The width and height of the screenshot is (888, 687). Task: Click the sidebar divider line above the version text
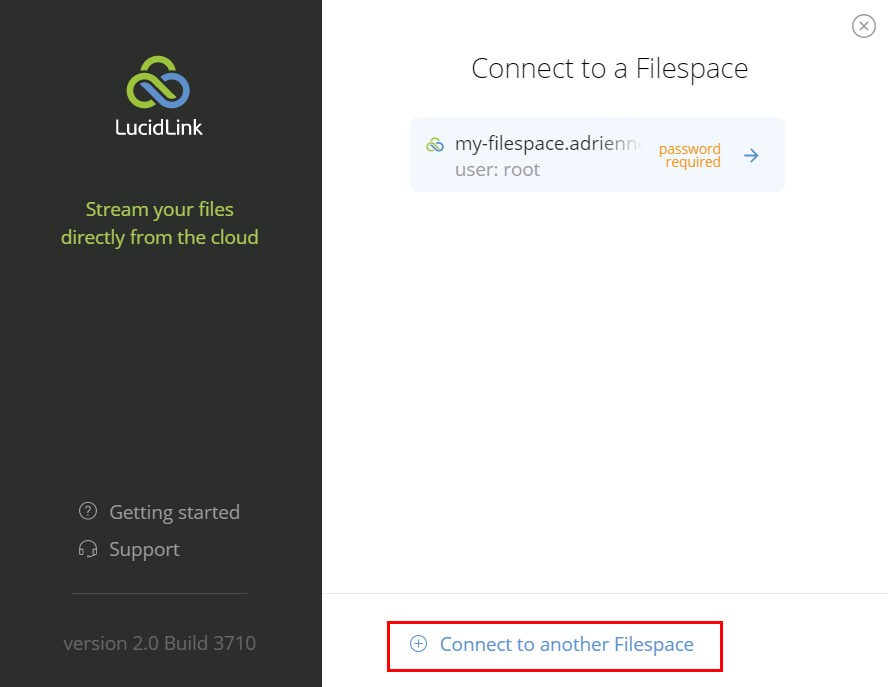coord(159,593)
